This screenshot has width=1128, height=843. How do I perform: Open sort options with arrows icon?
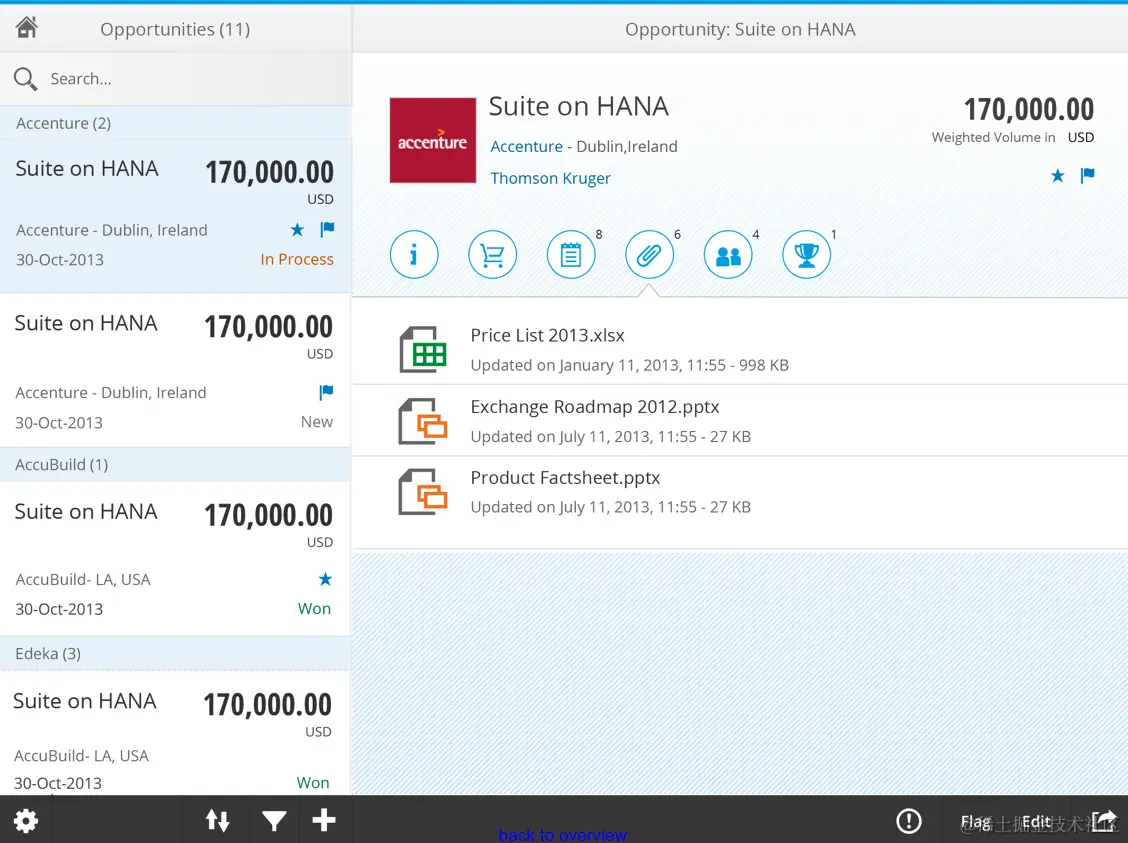(x=217, y=820)
